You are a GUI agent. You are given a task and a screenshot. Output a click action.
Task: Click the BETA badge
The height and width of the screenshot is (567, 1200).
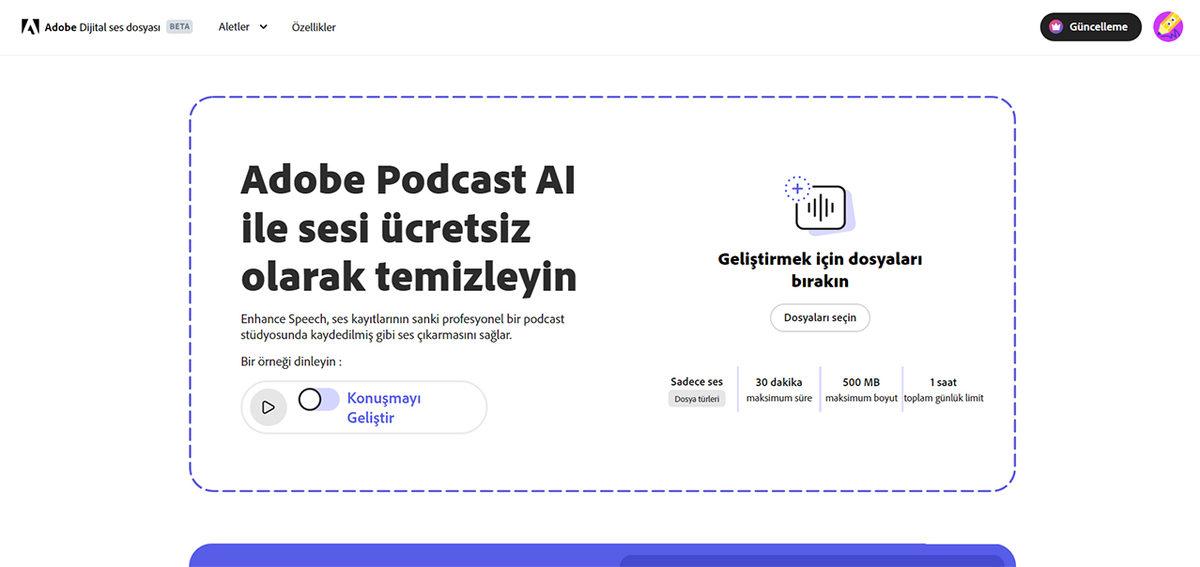pyautogui.click(x=180, y=27)
